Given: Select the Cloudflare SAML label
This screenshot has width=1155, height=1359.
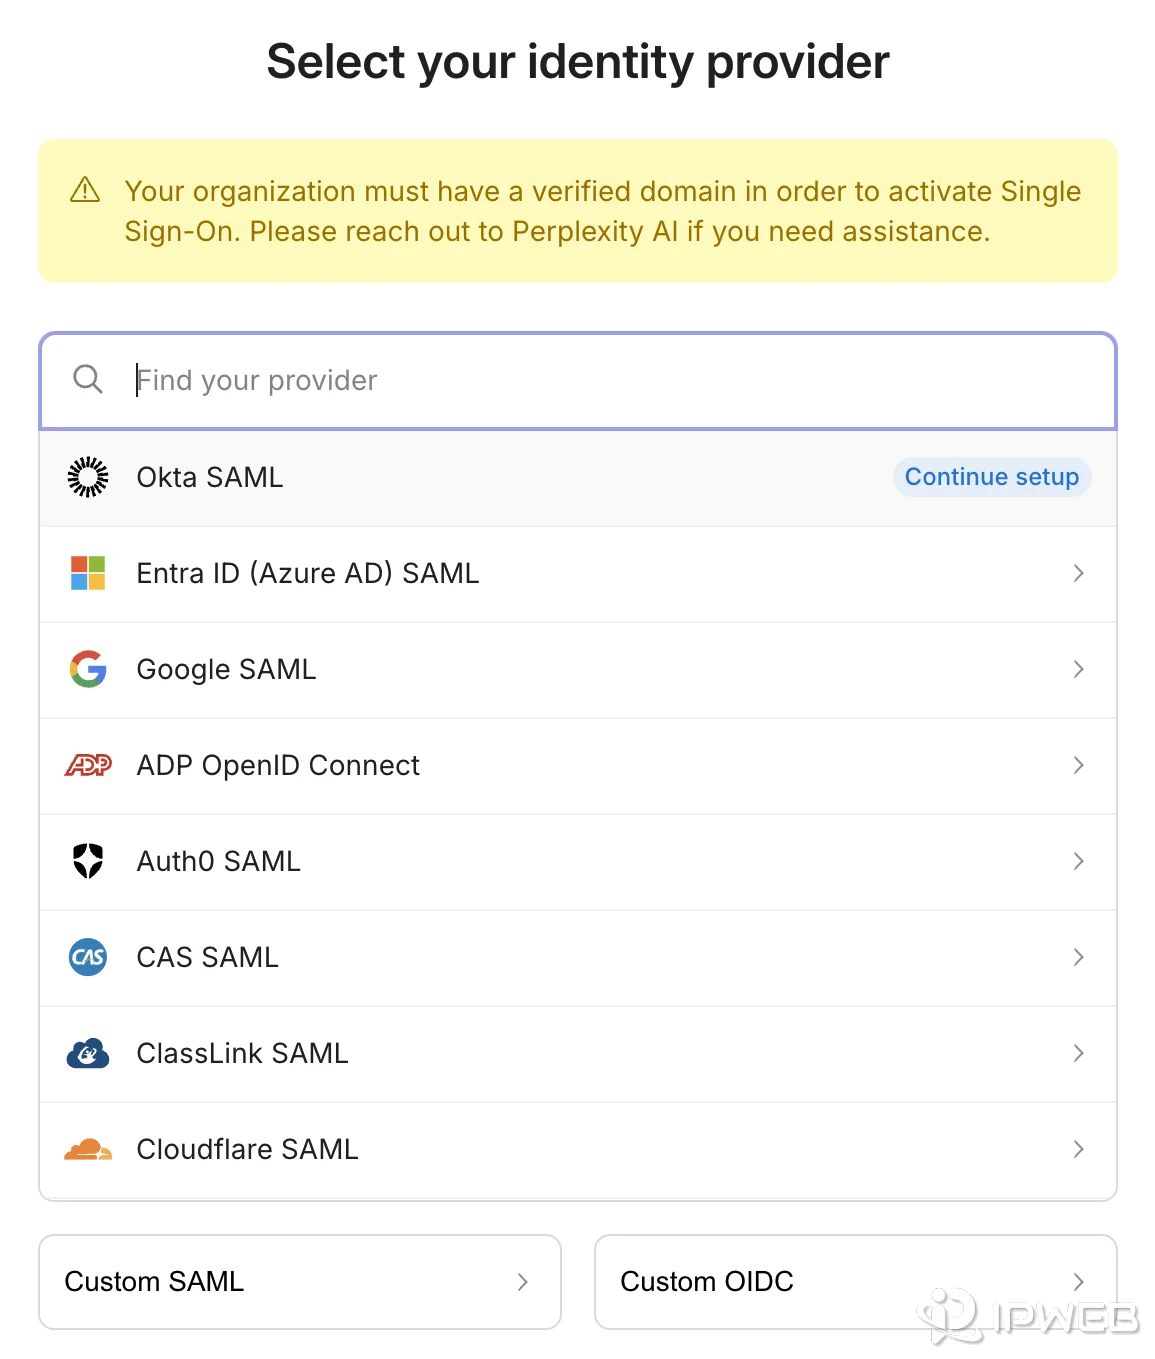Looking at the screenshot, I should pos(248,1149).
